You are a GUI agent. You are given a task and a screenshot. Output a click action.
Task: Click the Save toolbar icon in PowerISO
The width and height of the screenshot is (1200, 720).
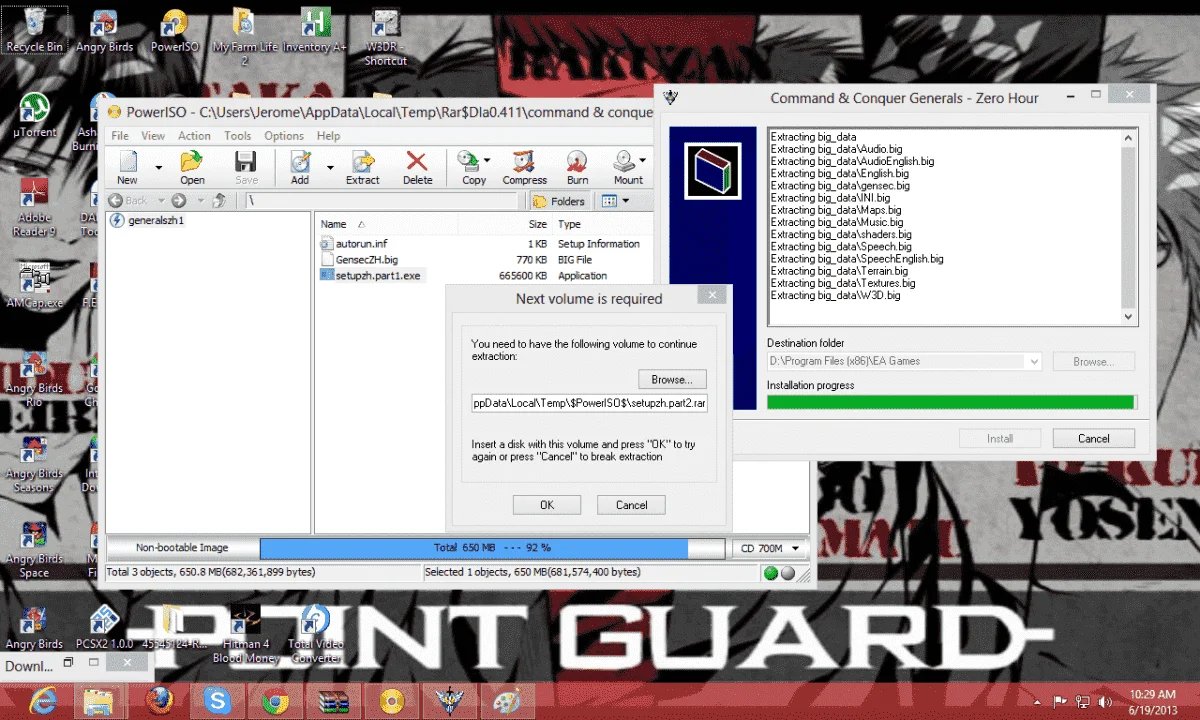pos(246,167)
